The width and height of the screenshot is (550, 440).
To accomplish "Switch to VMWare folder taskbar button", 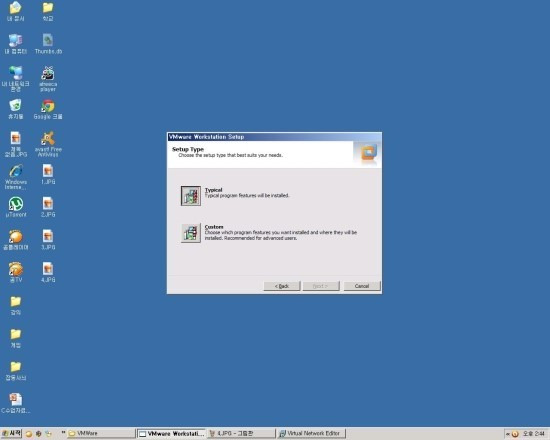I will tap(101, 433).
